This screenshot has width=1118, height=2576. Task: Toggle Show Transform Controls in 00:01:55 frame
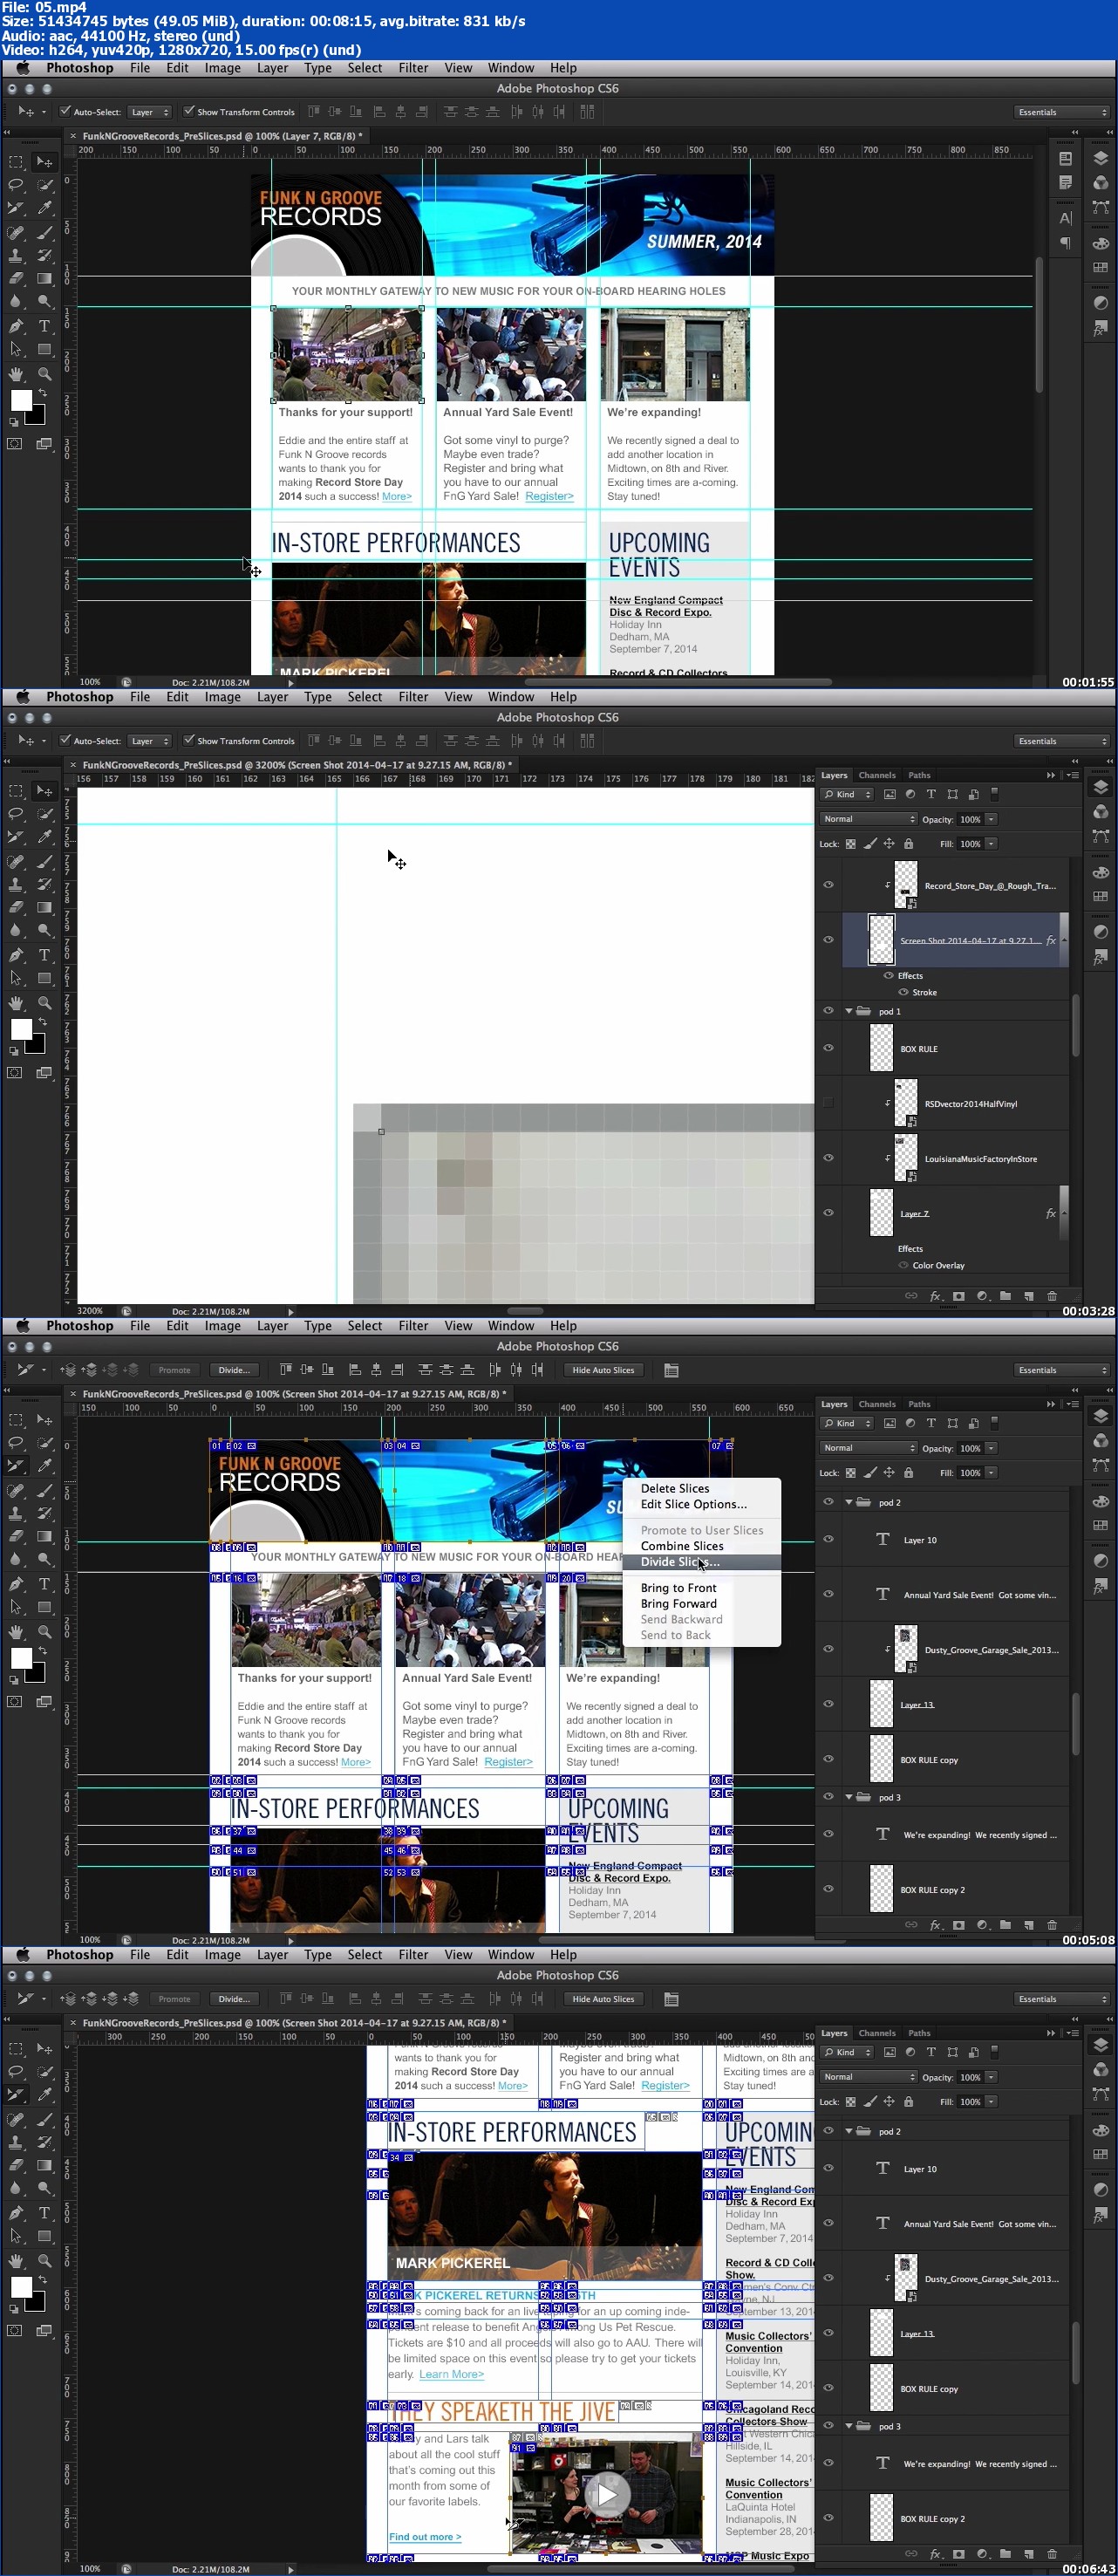(x=188, y=111)
